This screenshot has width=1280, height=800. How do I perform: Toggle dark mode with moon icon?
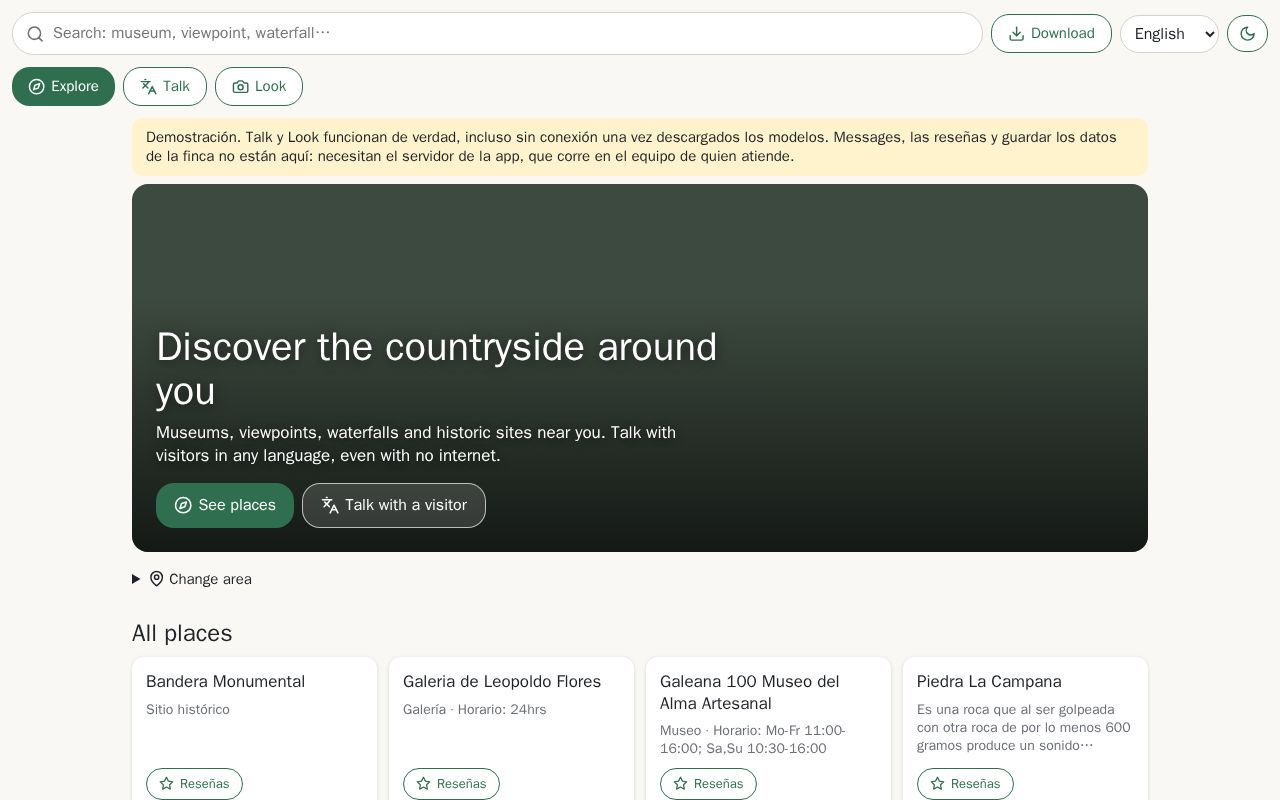[1247, 34]
